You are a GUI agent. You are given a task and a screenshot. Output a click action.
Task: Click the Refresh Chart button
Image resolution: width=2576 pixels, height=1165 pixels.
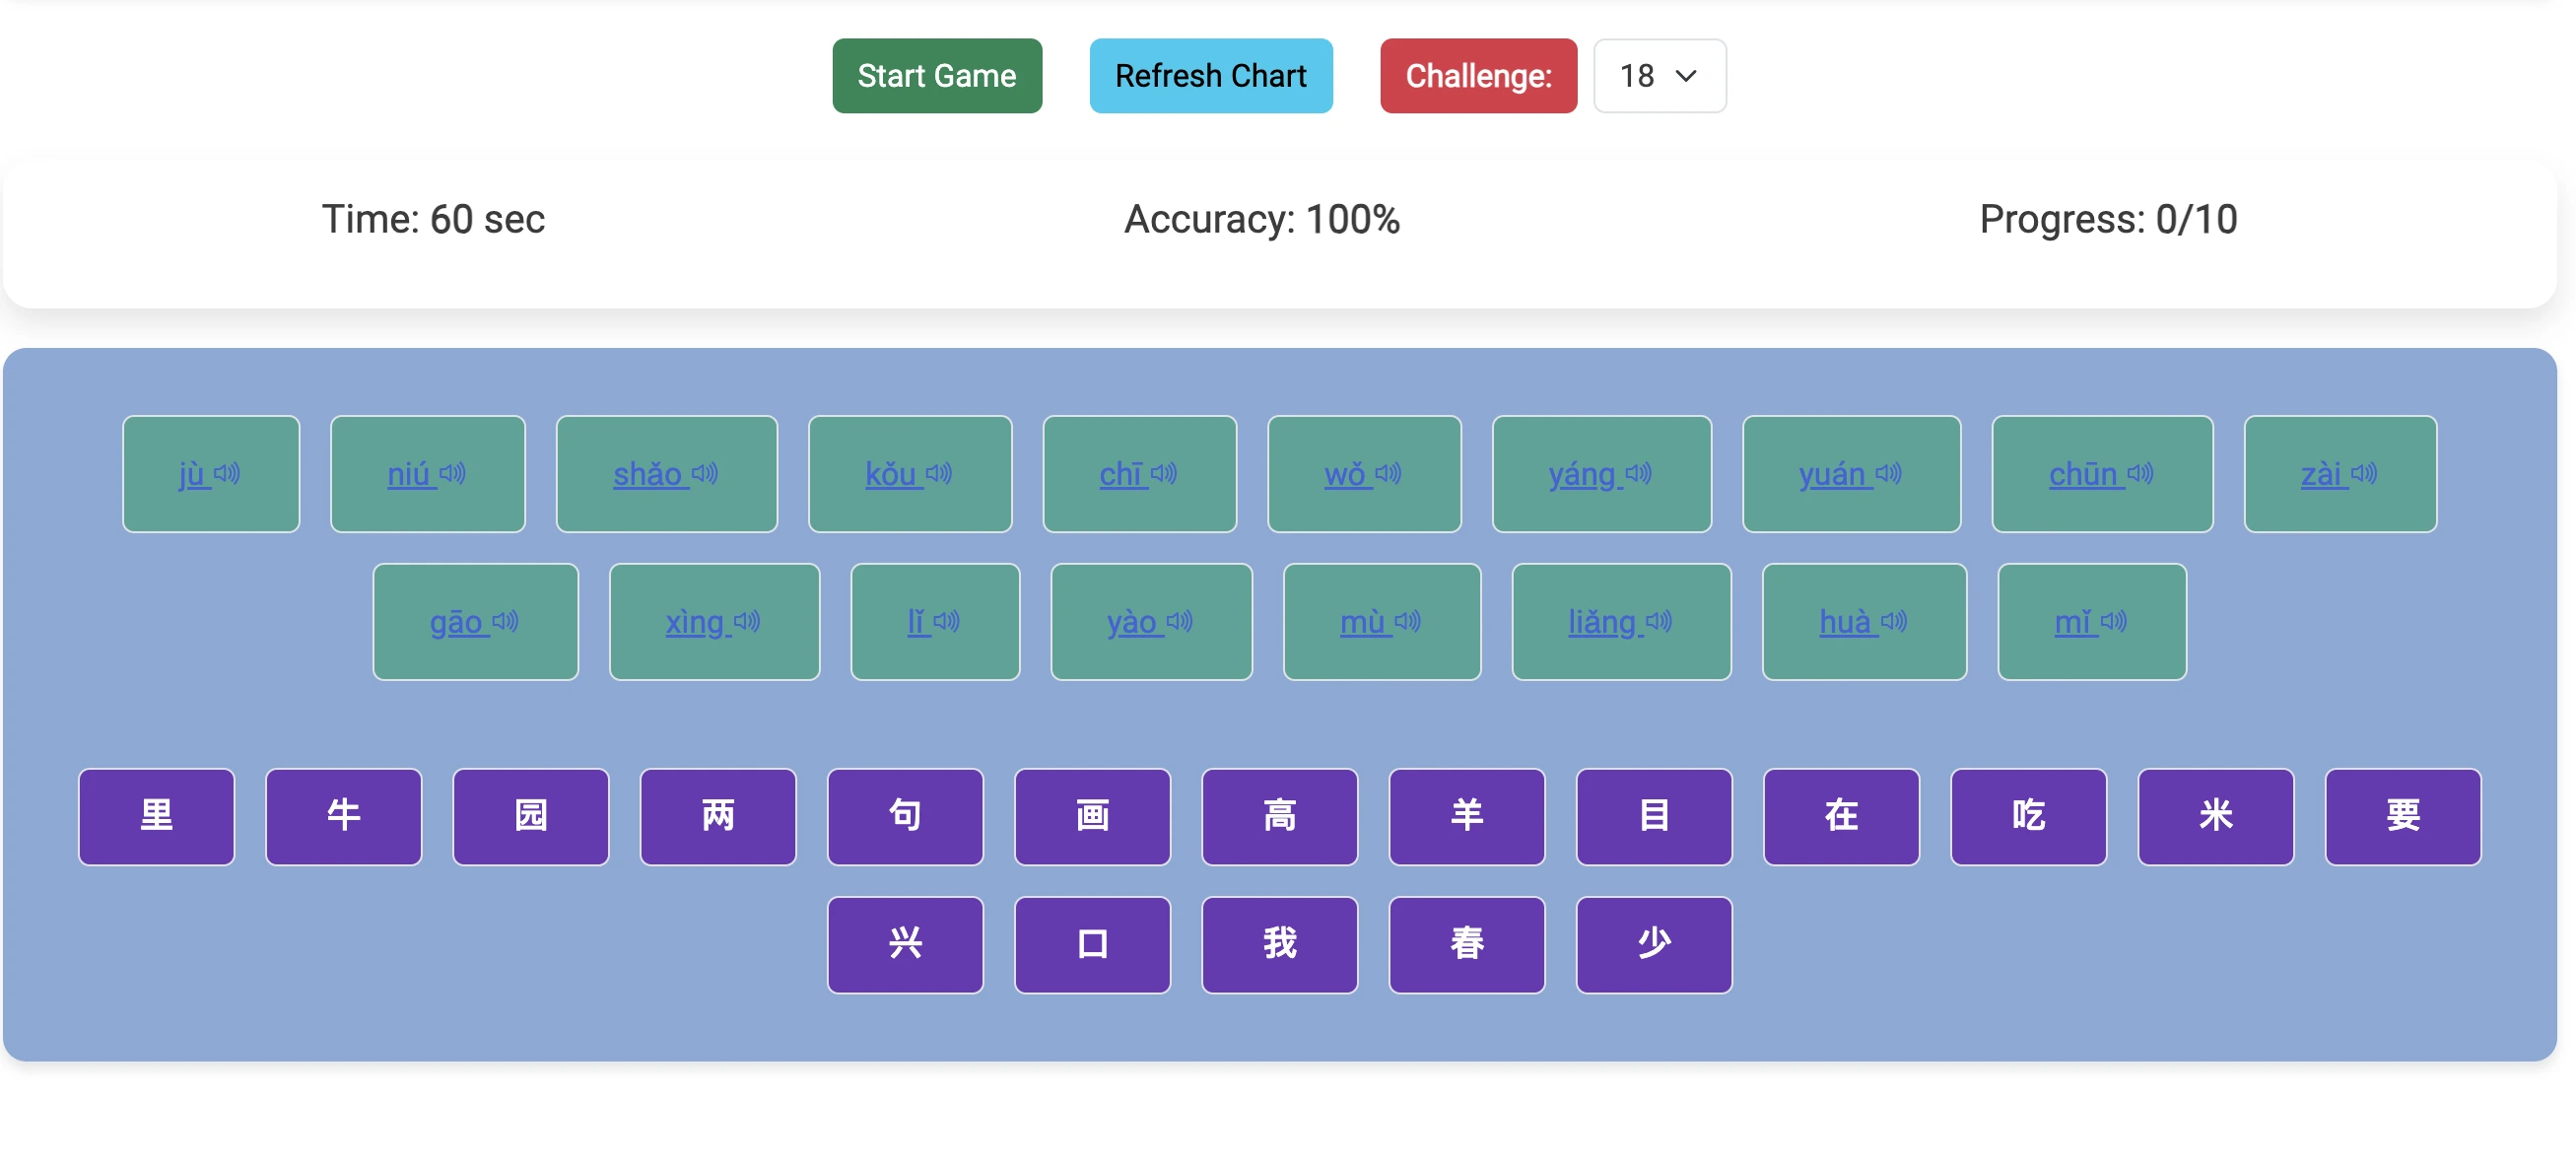click(x=1210, y=76)
